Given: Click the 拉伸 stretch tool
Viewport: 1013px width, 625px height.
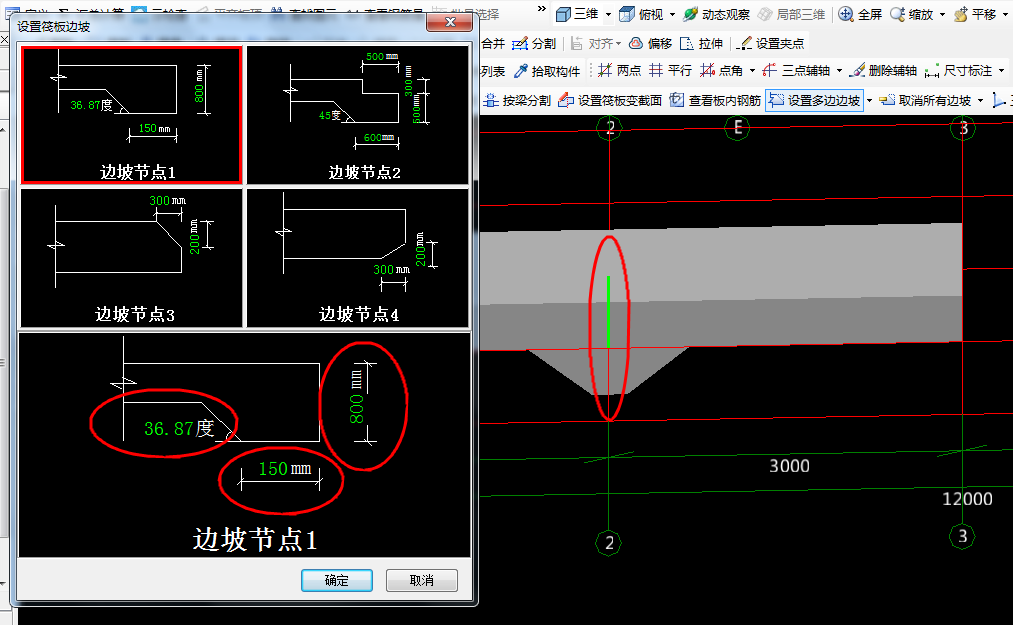Looking at the screenshot, I should [x=702, y=43].
